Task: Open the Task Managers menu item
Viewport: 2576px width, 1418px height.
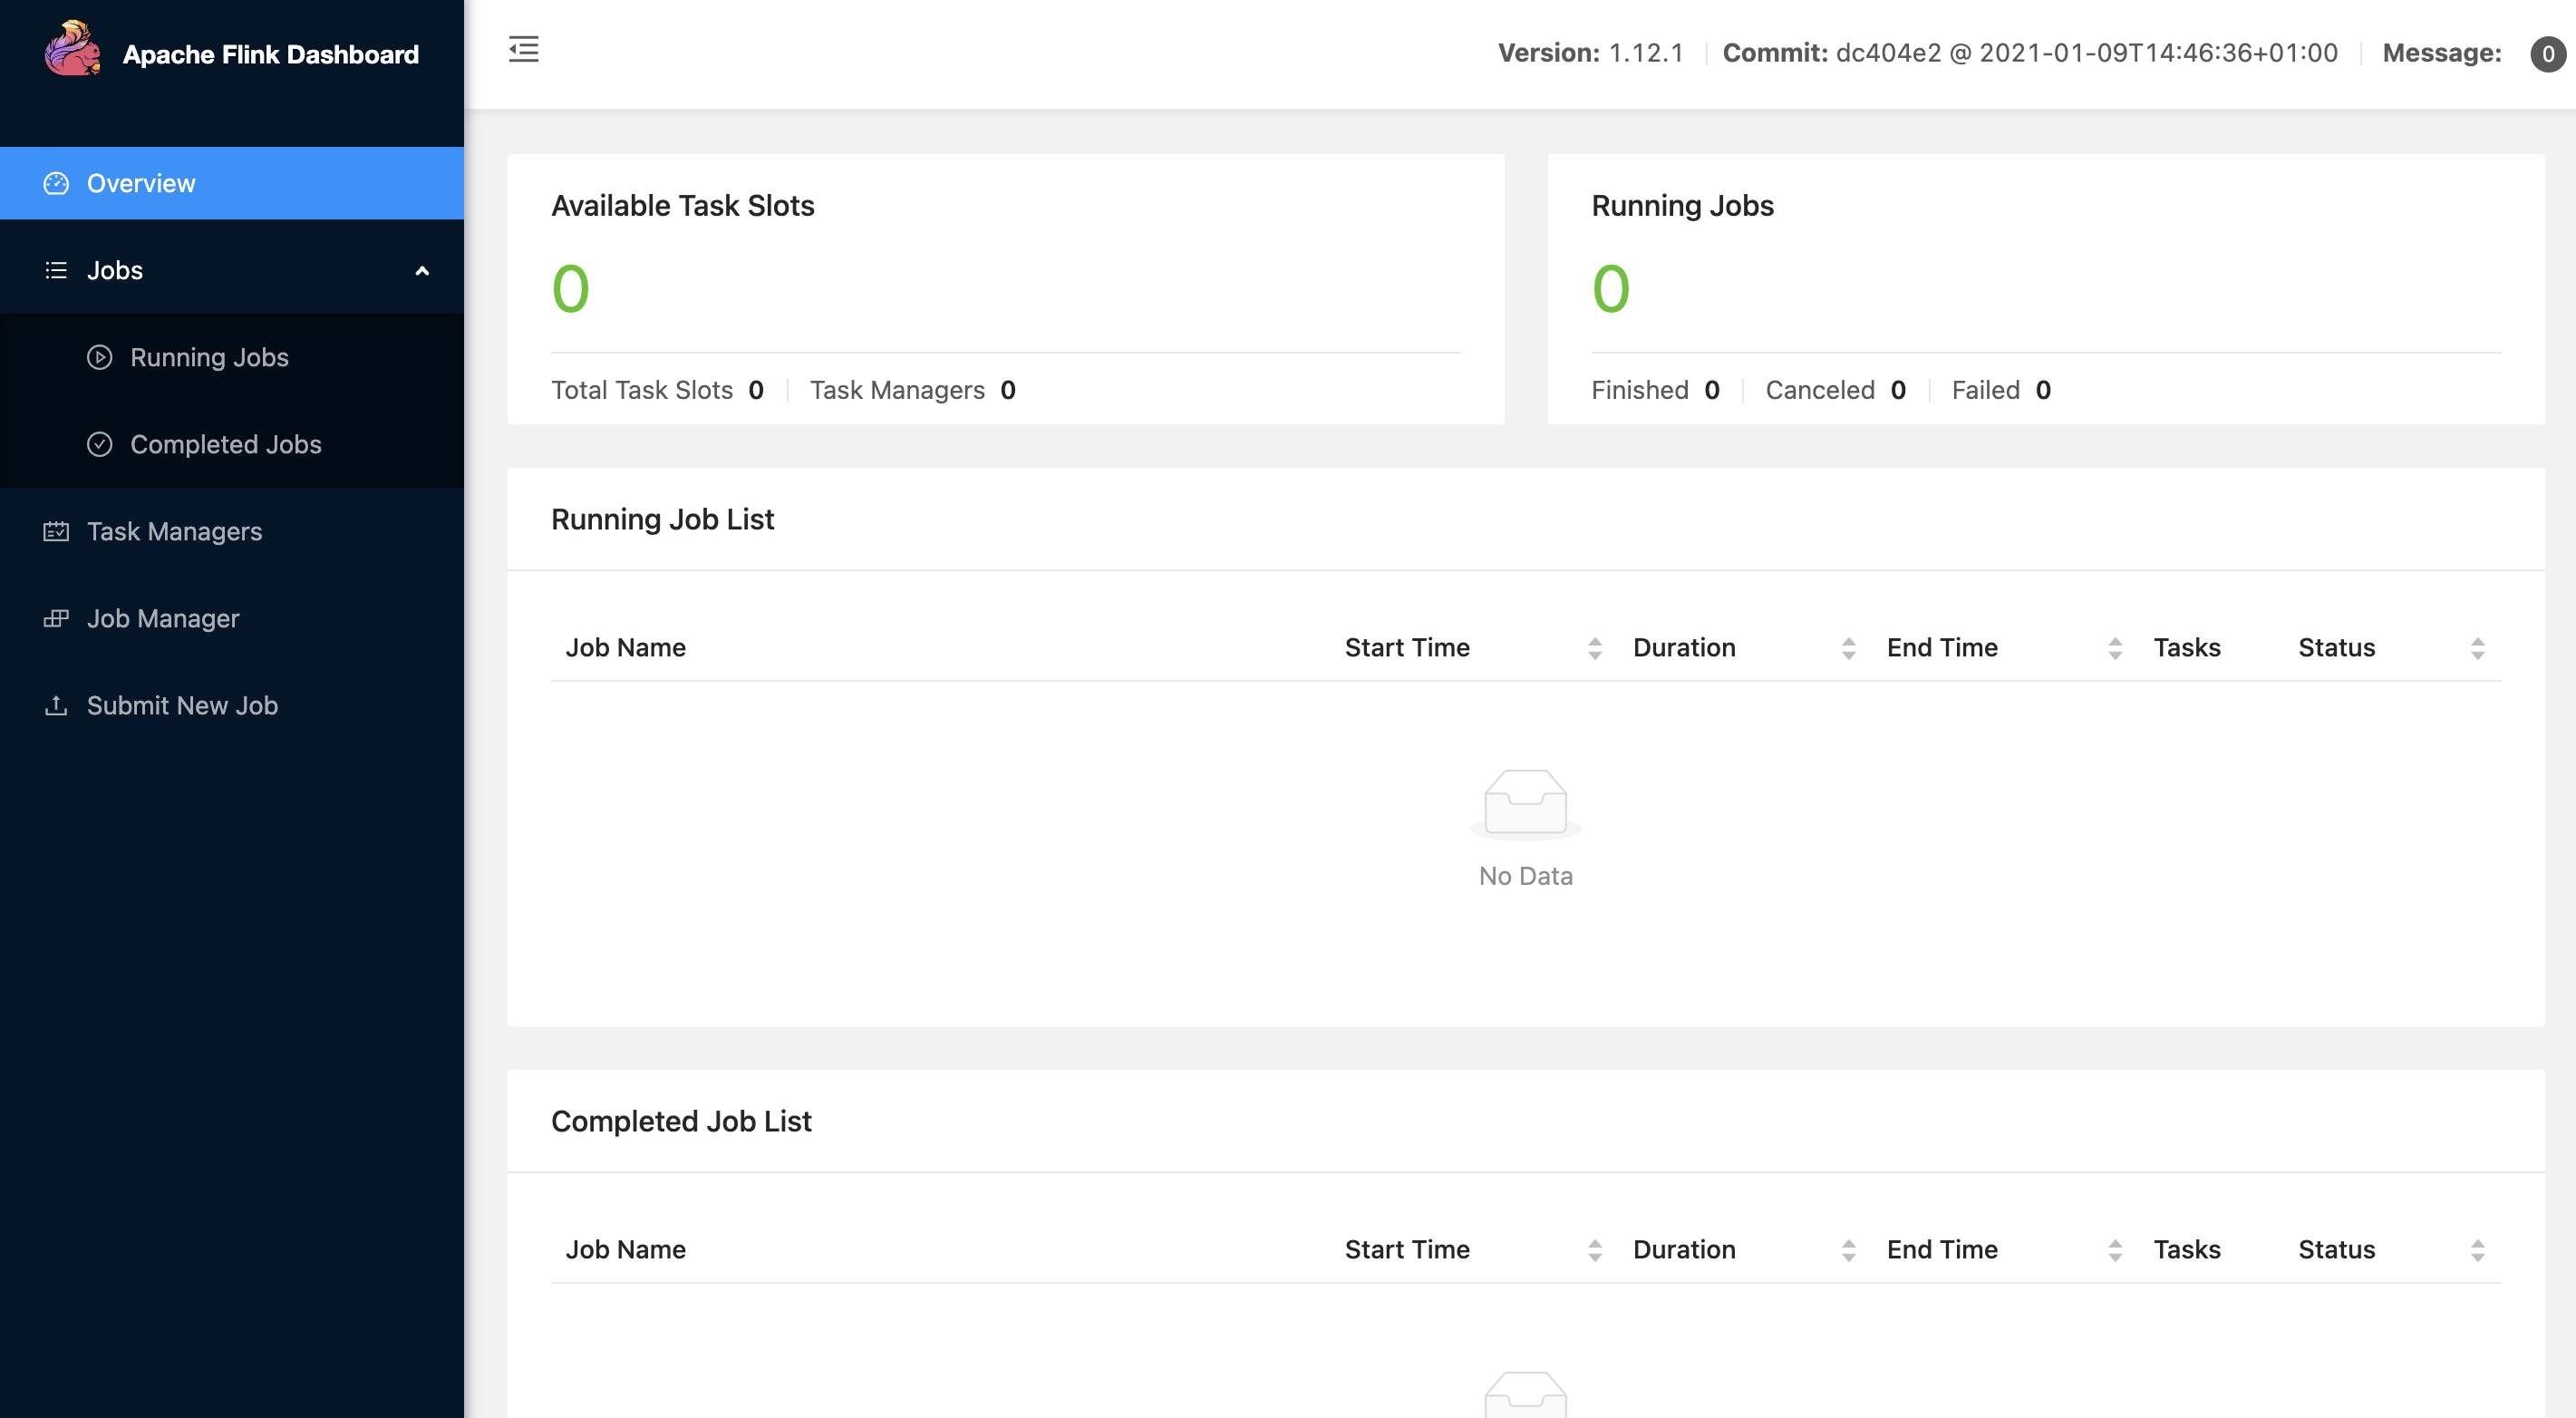Action: click(x=174, y=531)
